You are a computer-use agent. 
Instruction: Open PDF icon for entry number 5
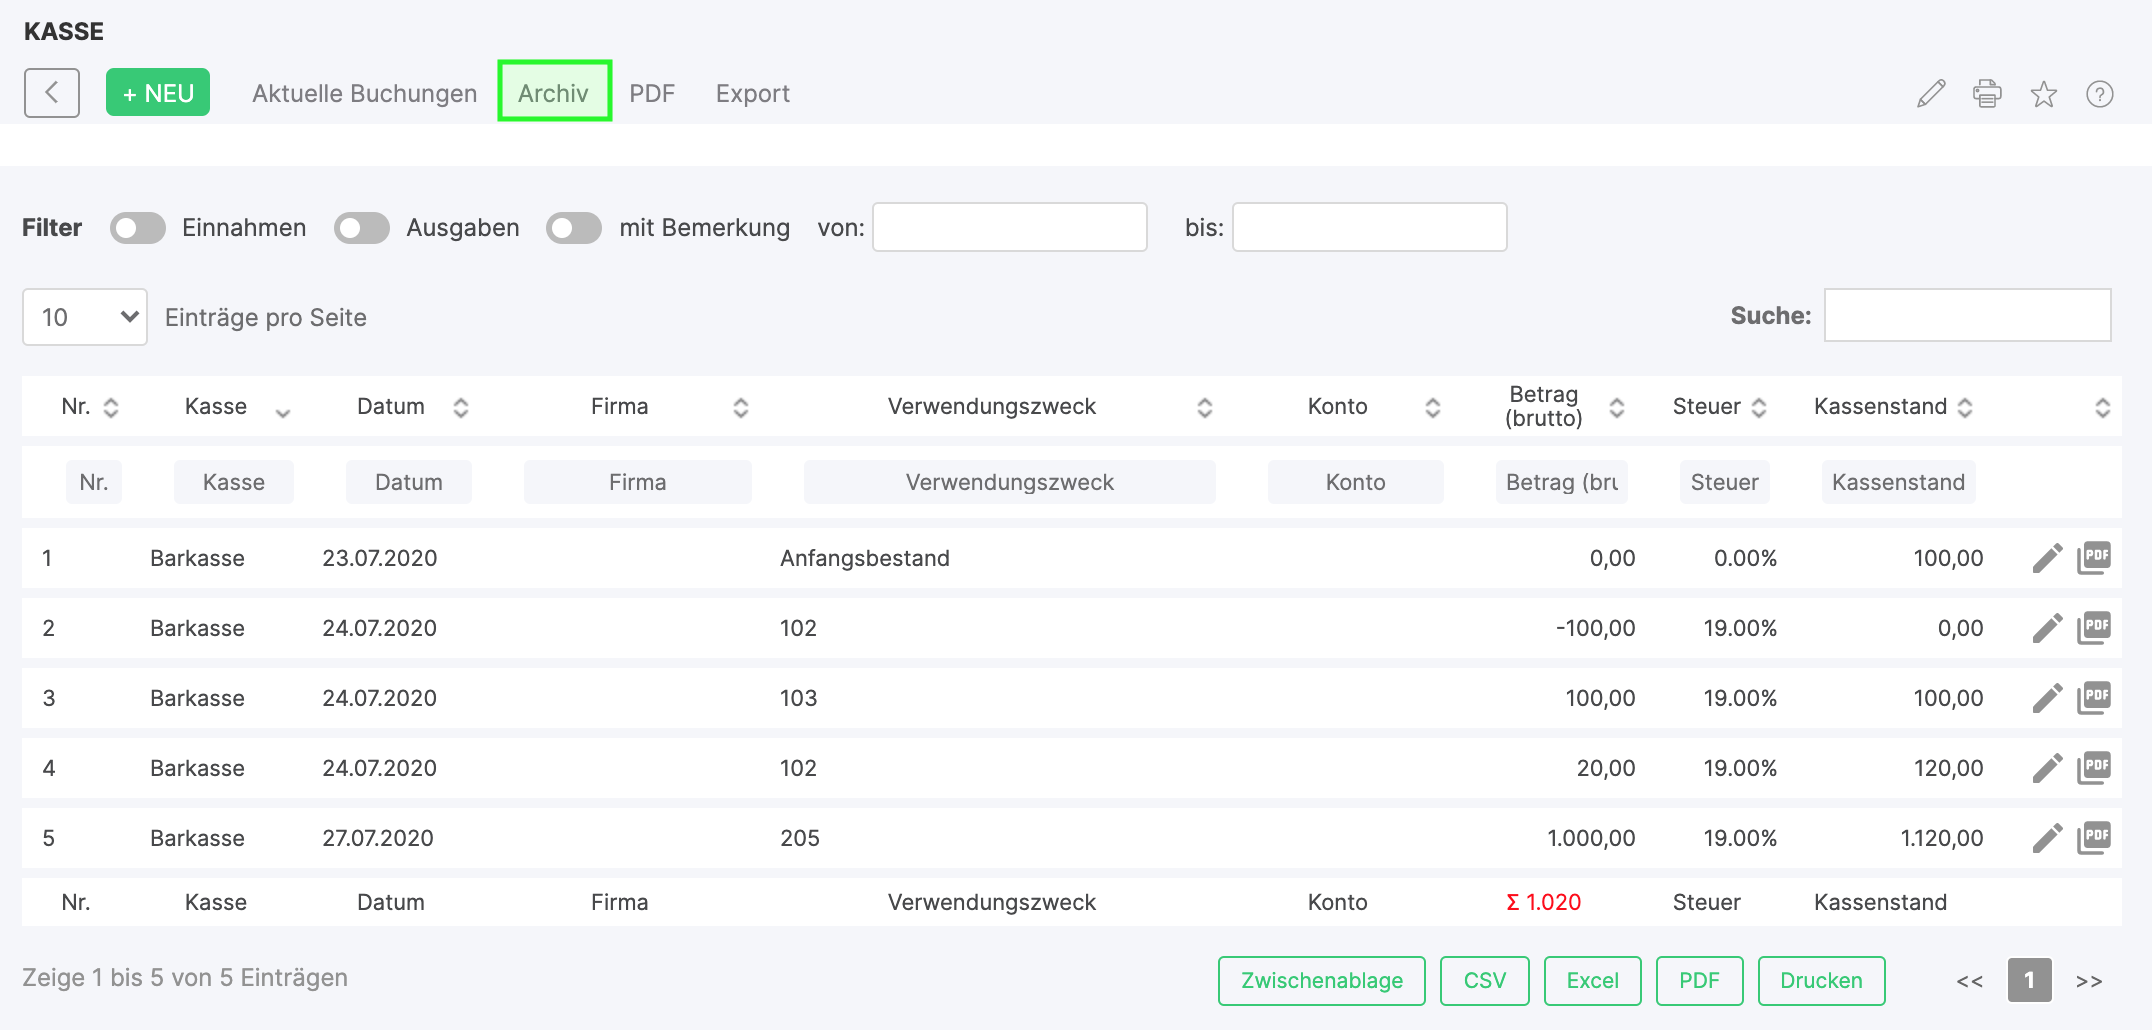click(x=2094, y=838)
